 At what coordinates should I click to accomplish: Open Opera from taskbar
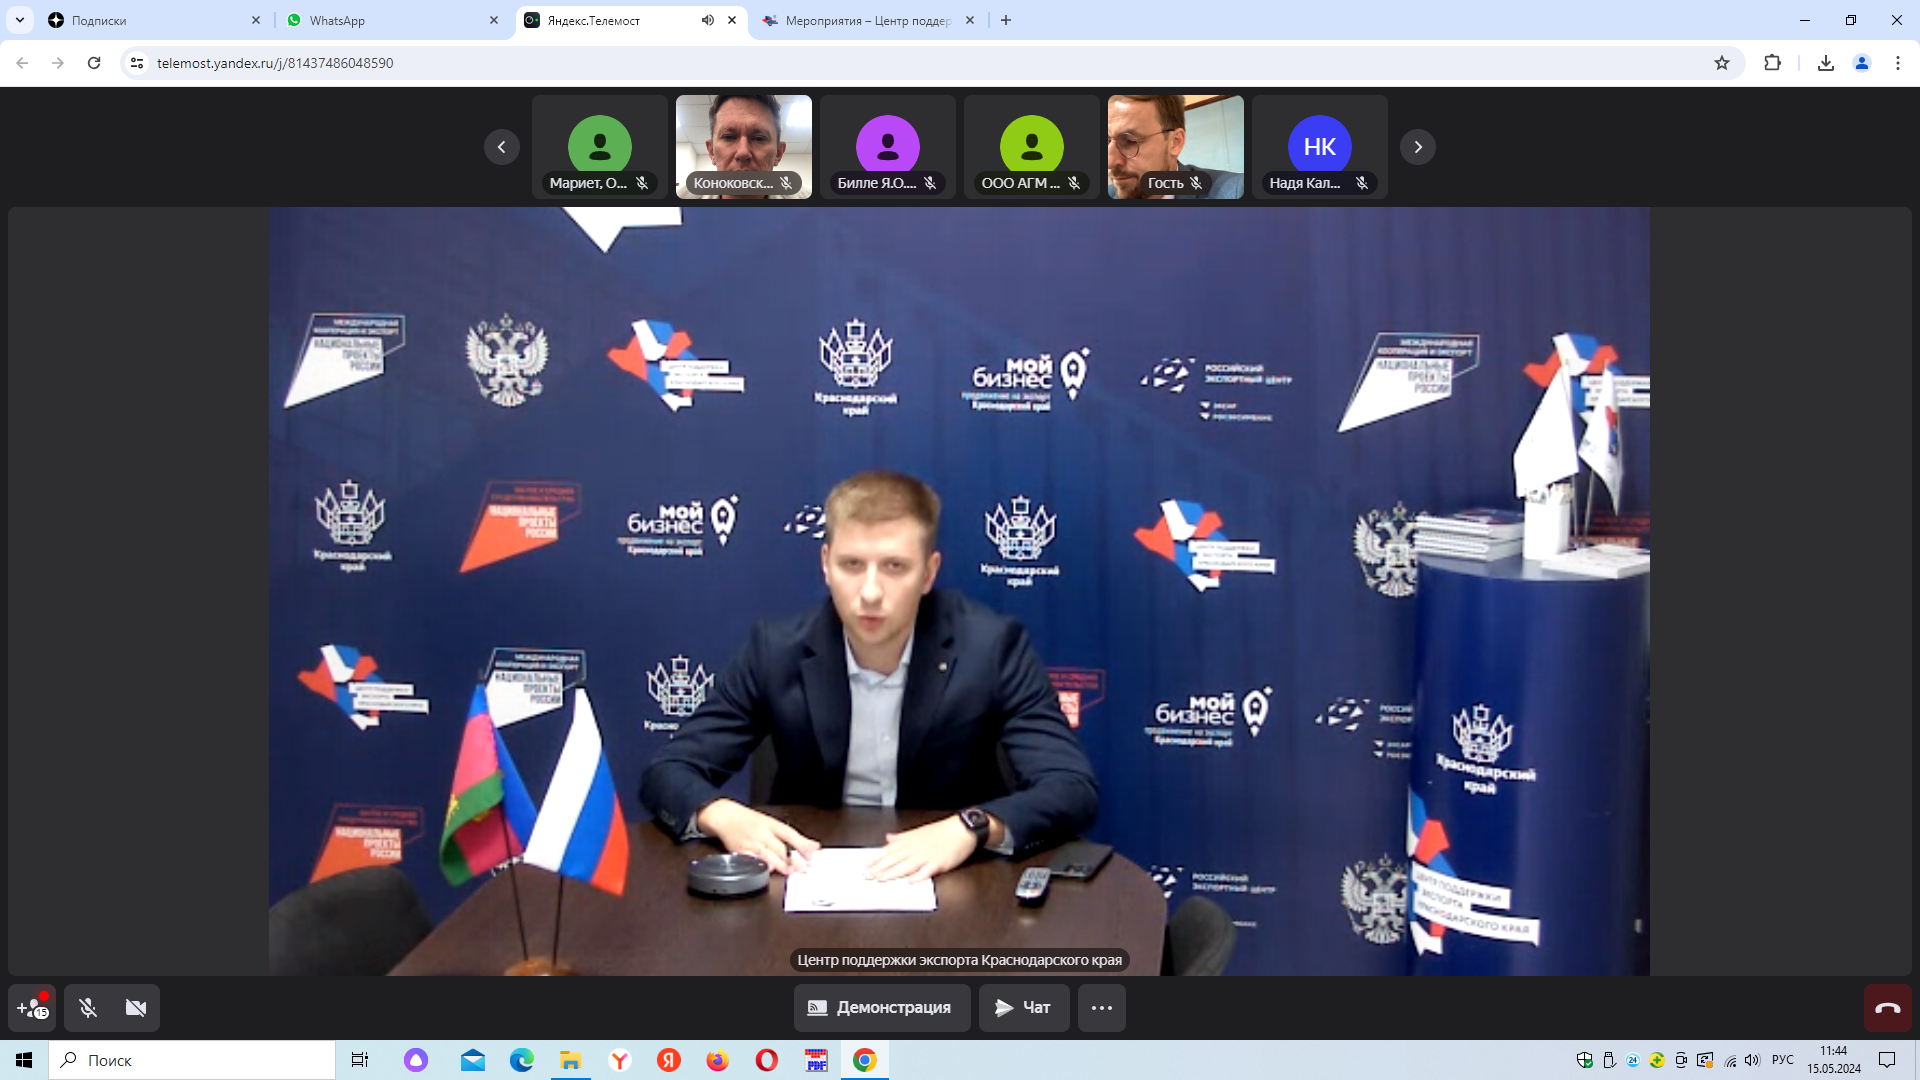767,1060
